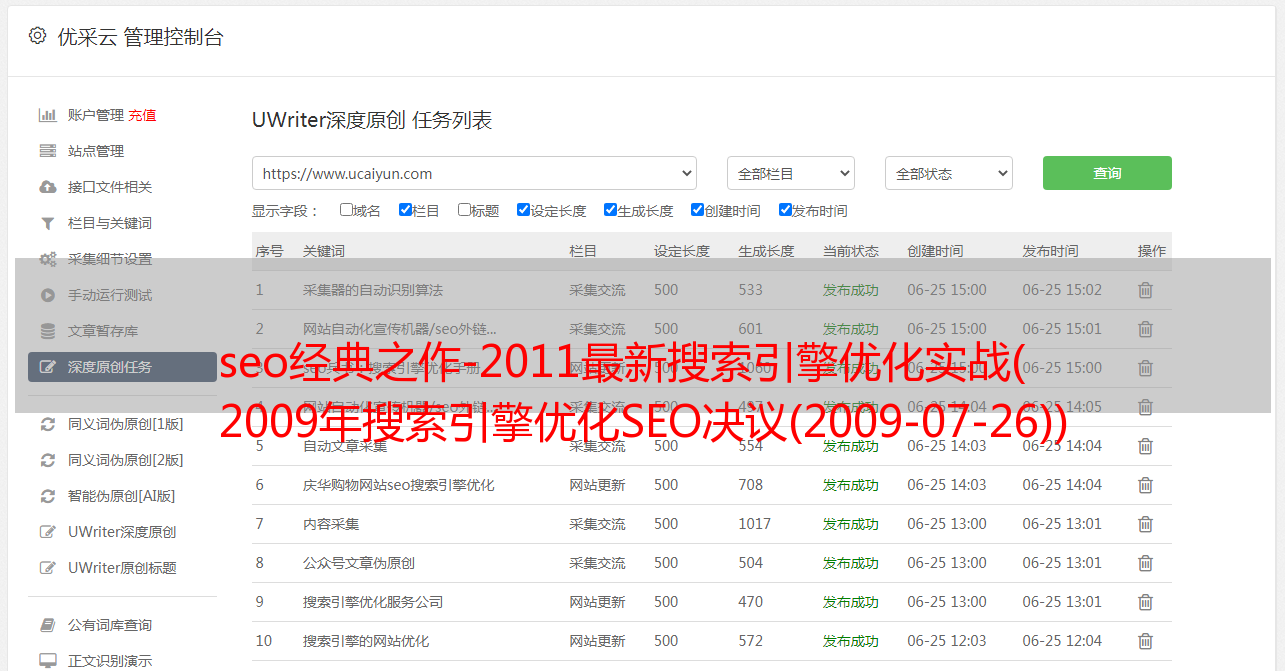Open 账户管理 chart icon in sidebar
Screen dimensions: 1285x671
(x=47, y=115)
